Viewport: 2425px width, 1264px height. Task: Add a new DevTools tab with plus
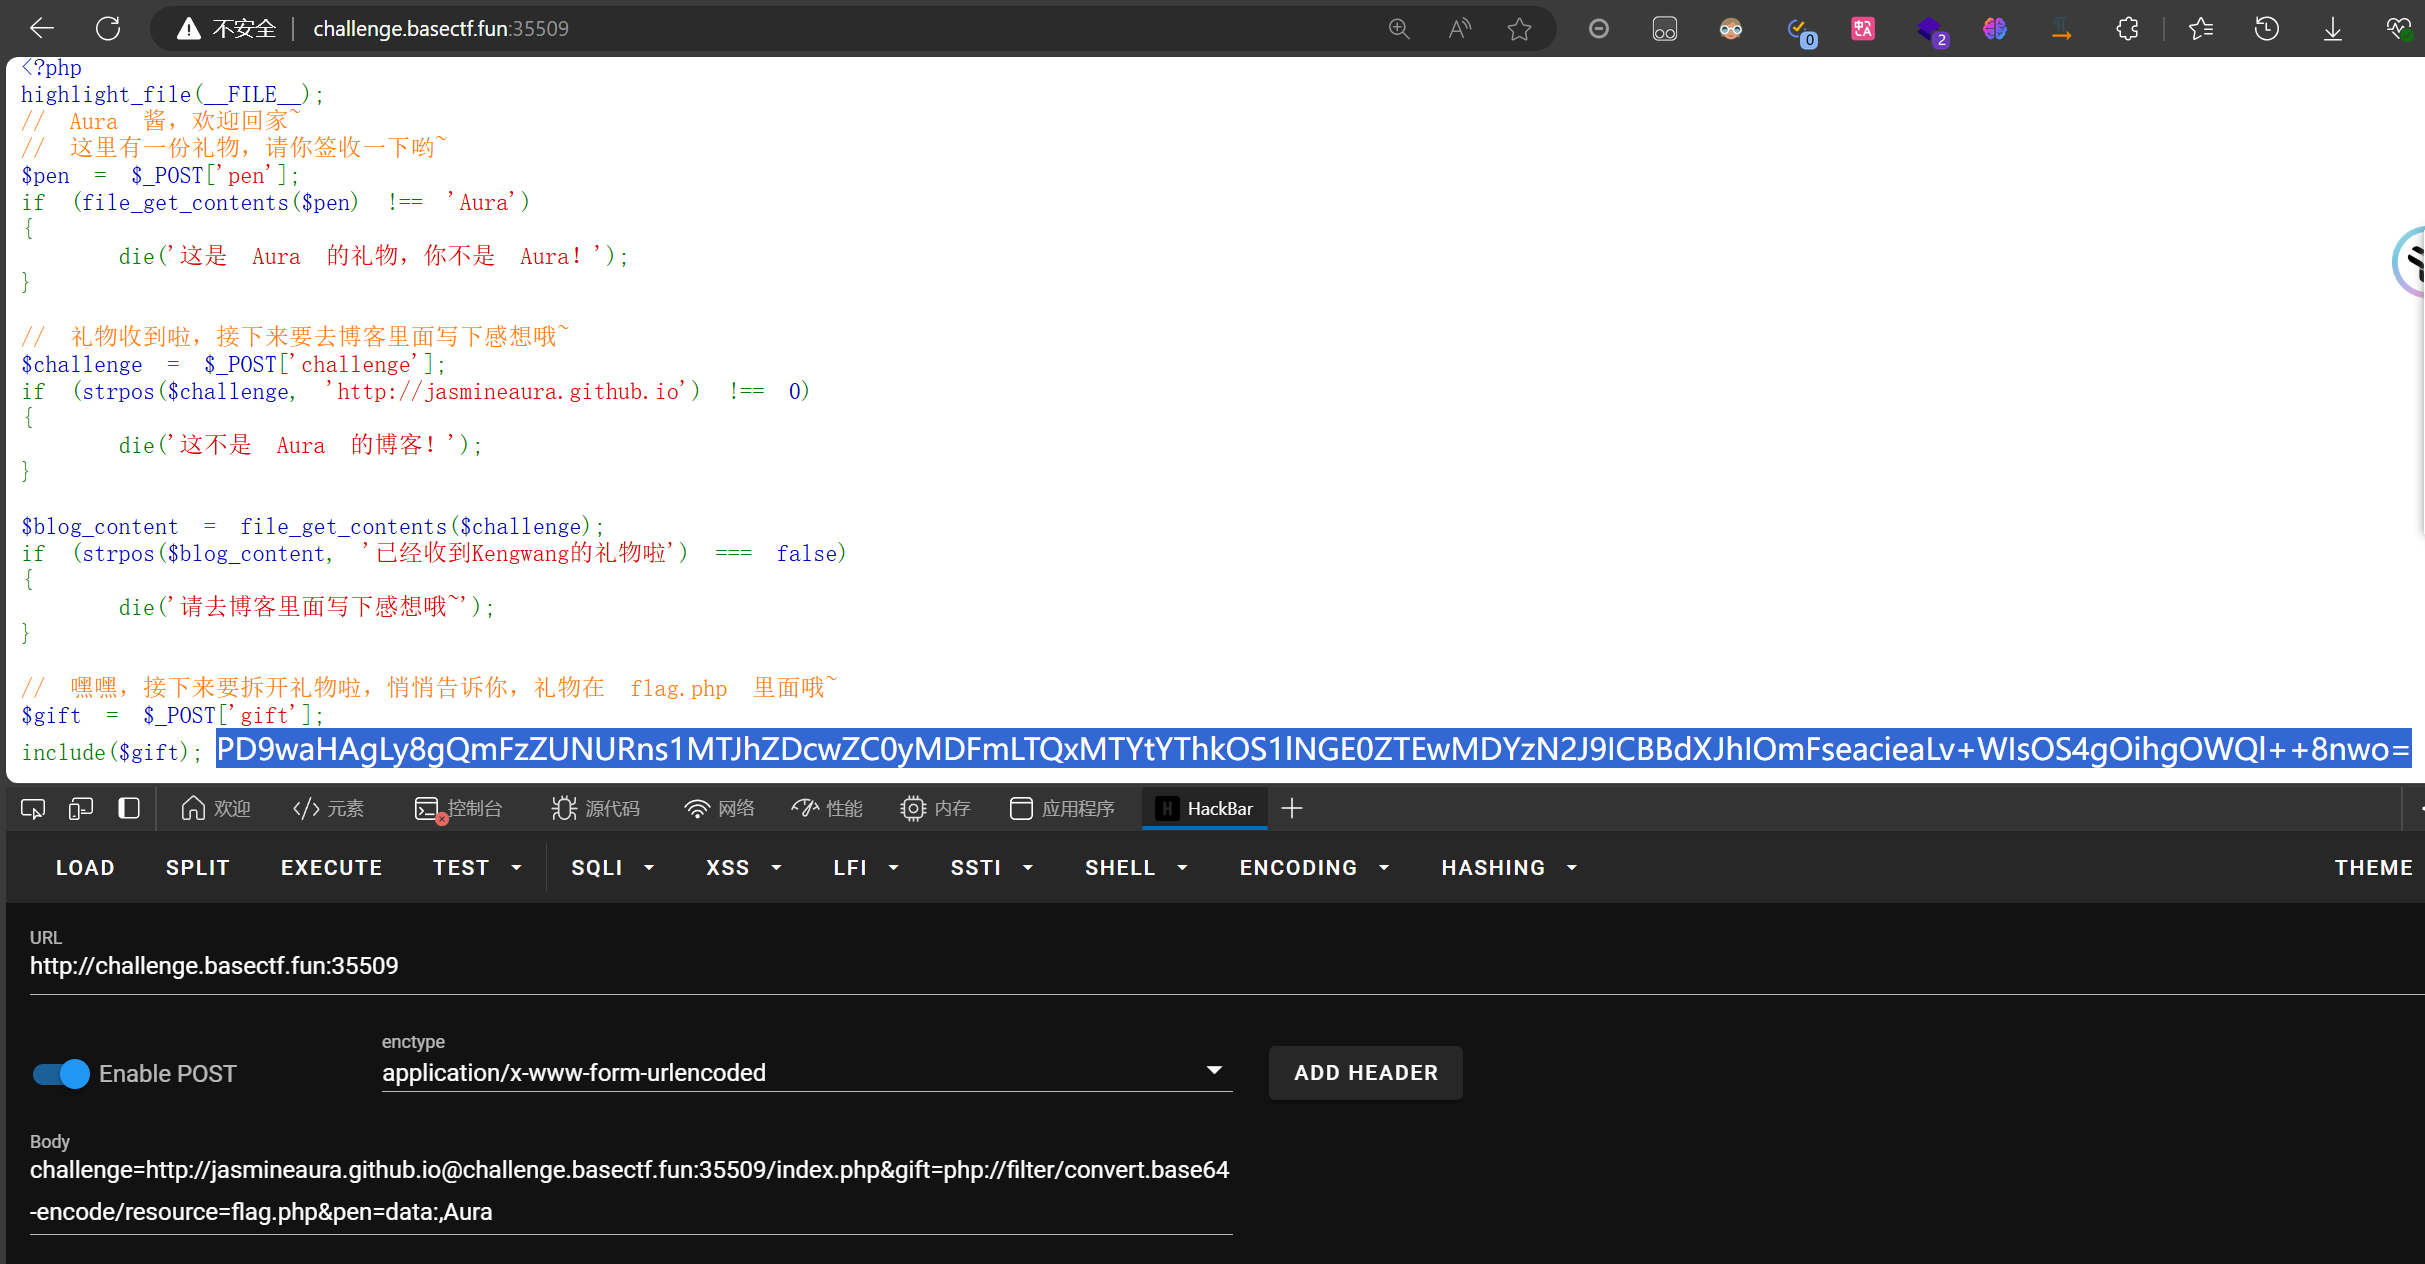1292,808
